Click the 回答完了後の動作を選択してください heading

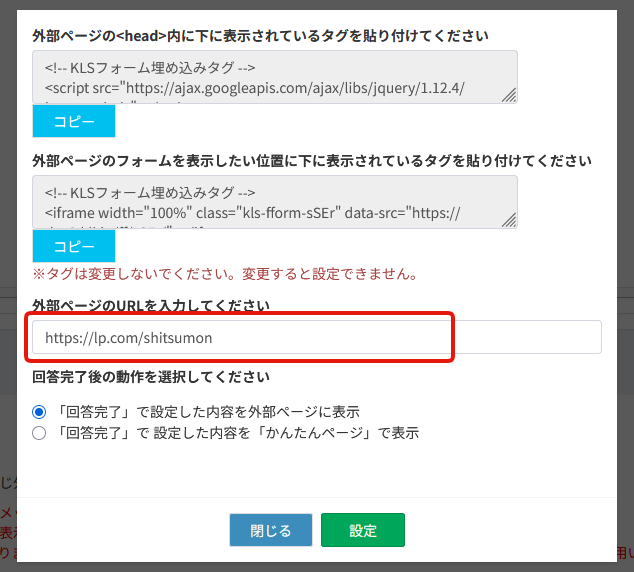pos(151,377)
